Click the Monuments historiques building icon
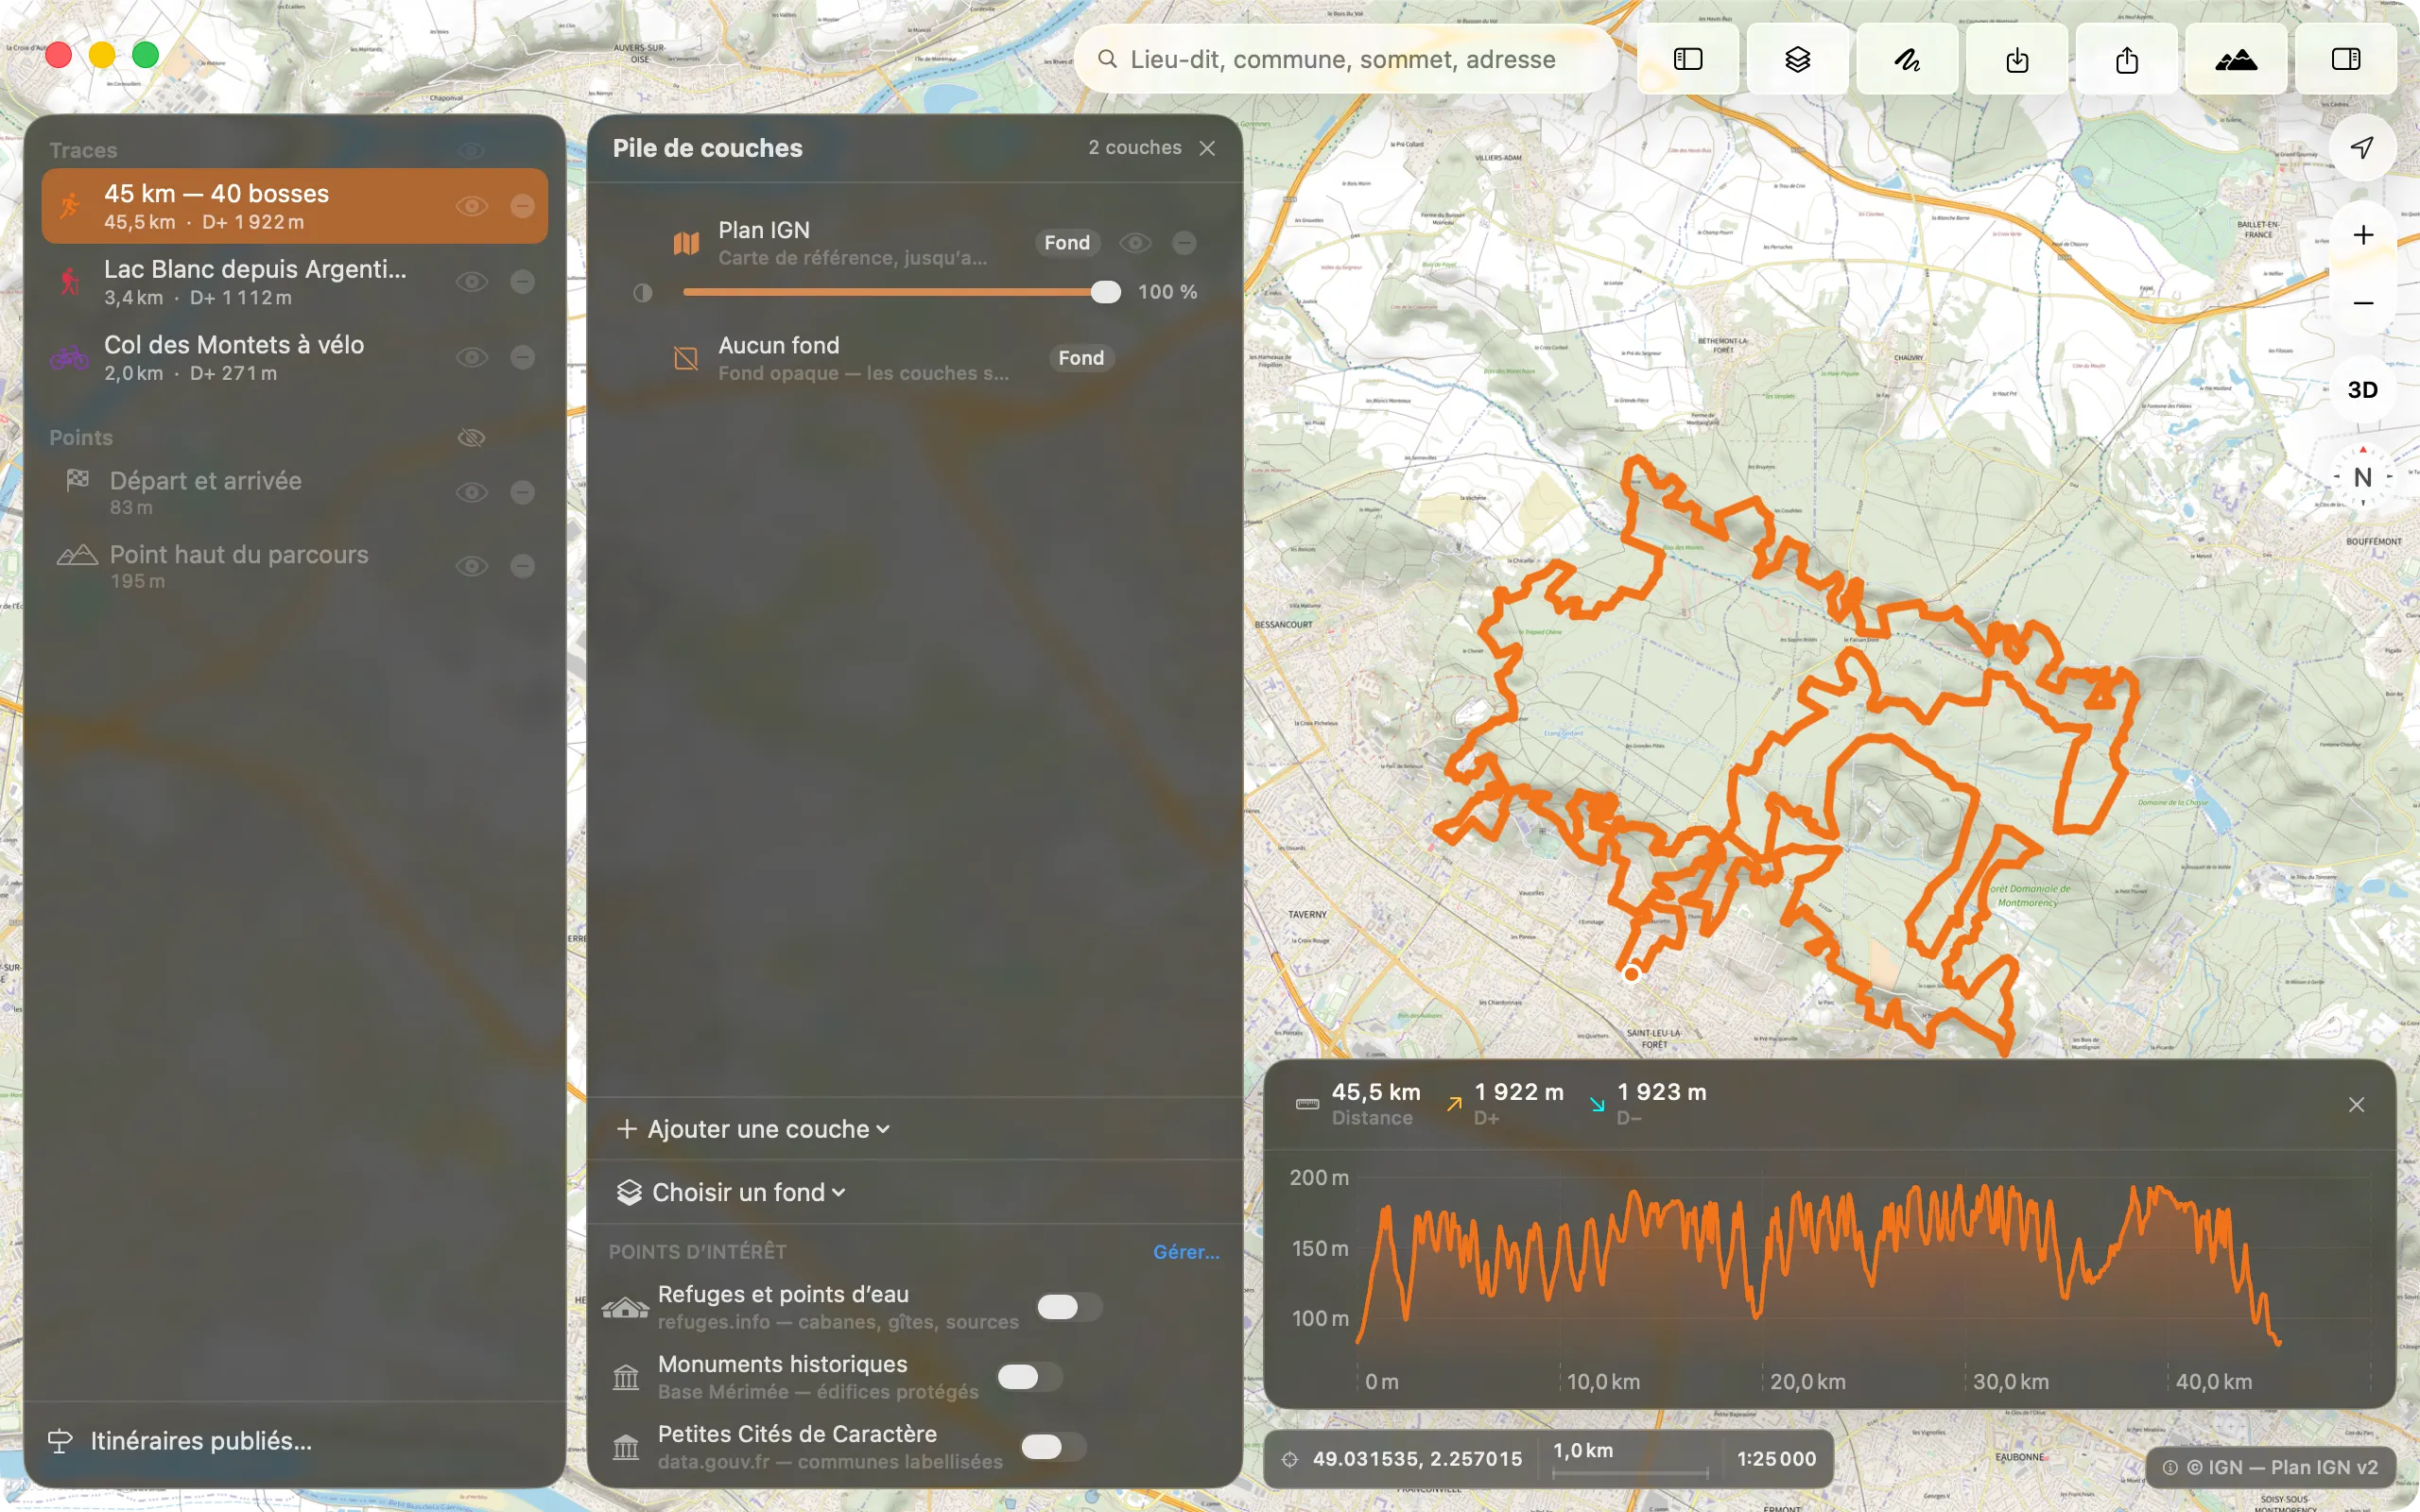 pyautogui.click(x=626, y=1377)
